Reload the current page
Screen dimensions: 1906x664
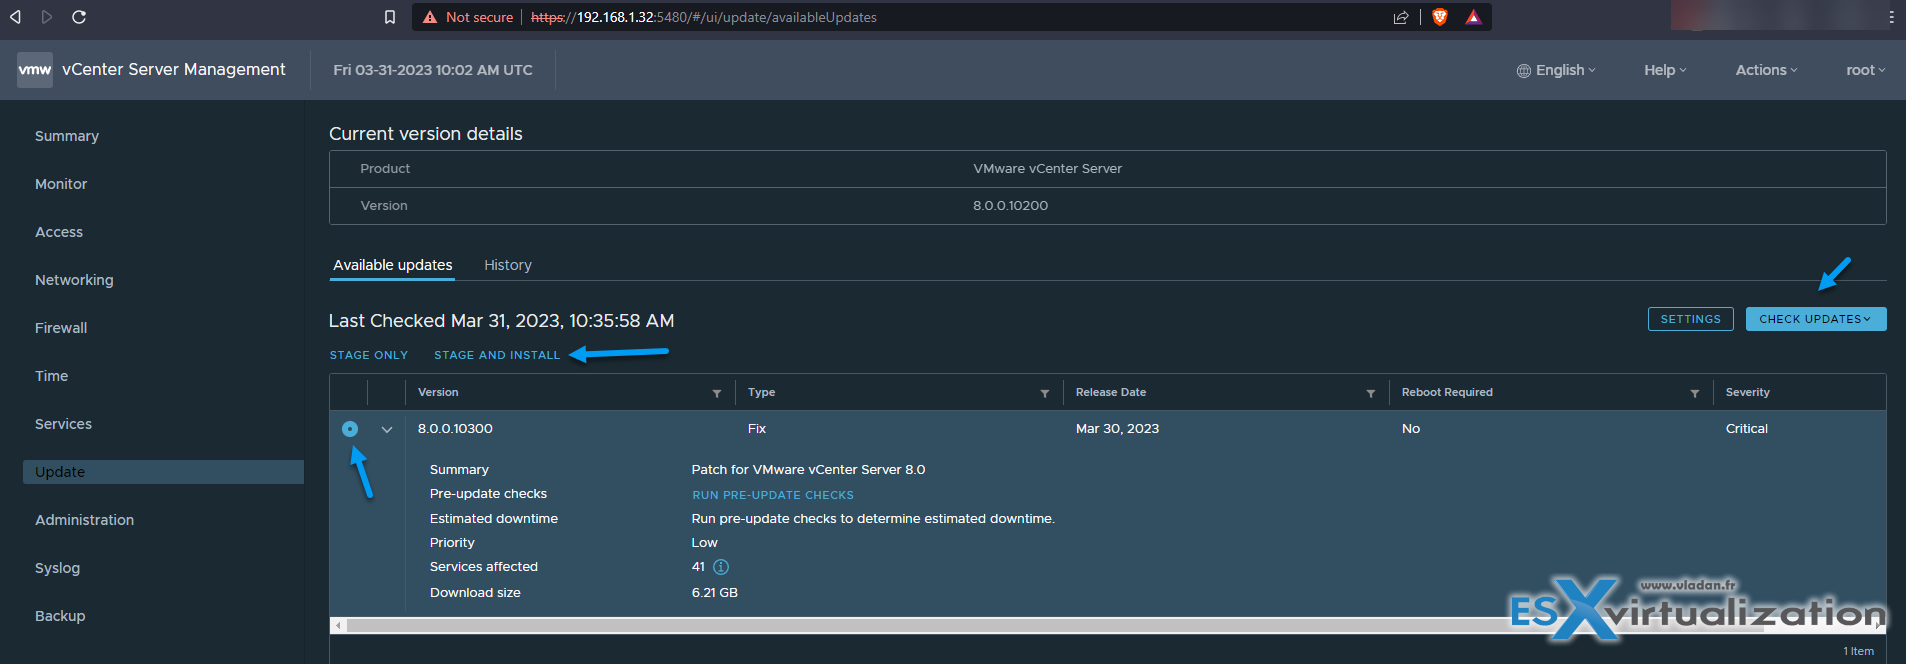pyautogui.click(x=79, y=17)
